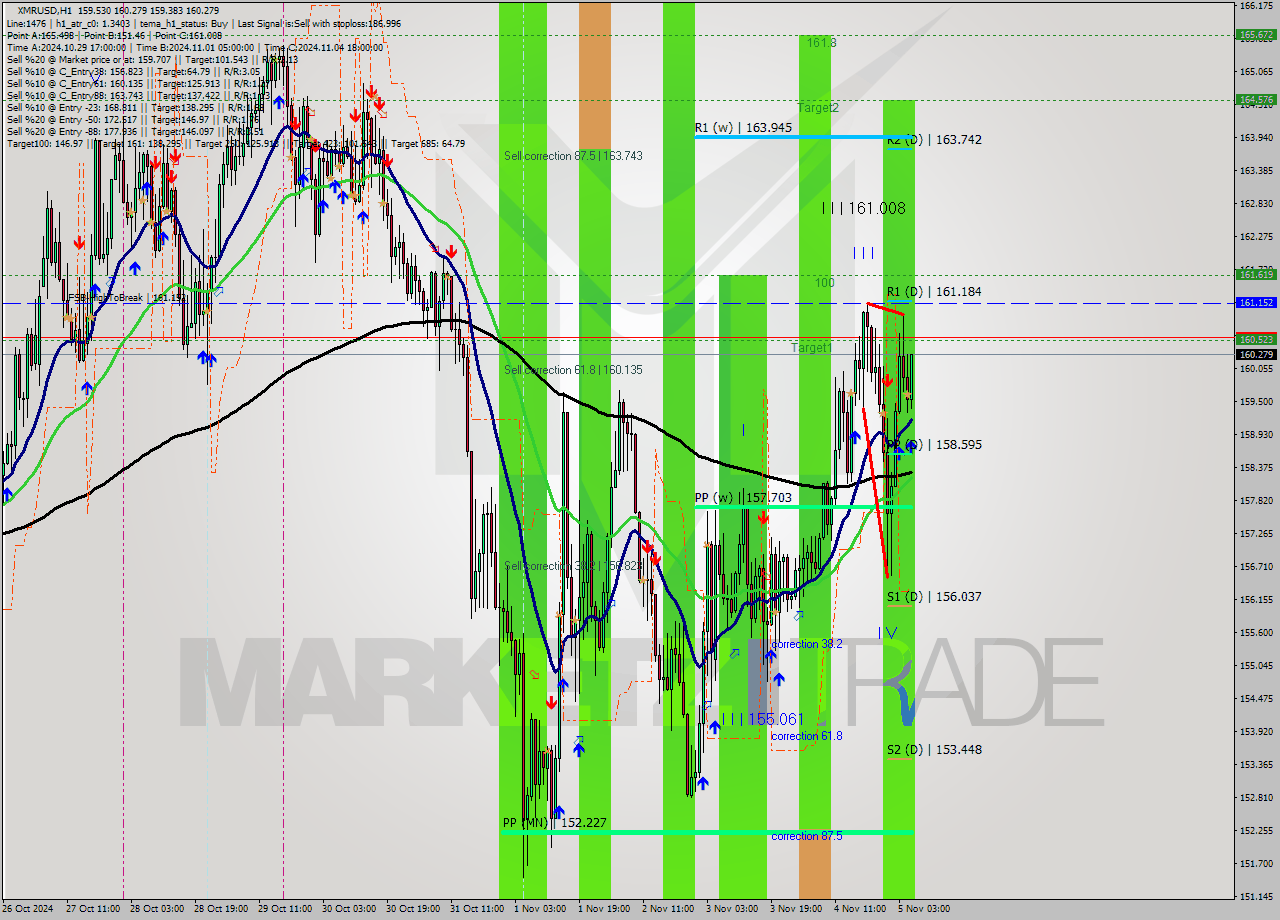The height and width of the screenshot is (920, 1280).
Task: Select the 'S2 (D) | 153.448' support label
Action: pyautogui.click(x=934, y=750)
